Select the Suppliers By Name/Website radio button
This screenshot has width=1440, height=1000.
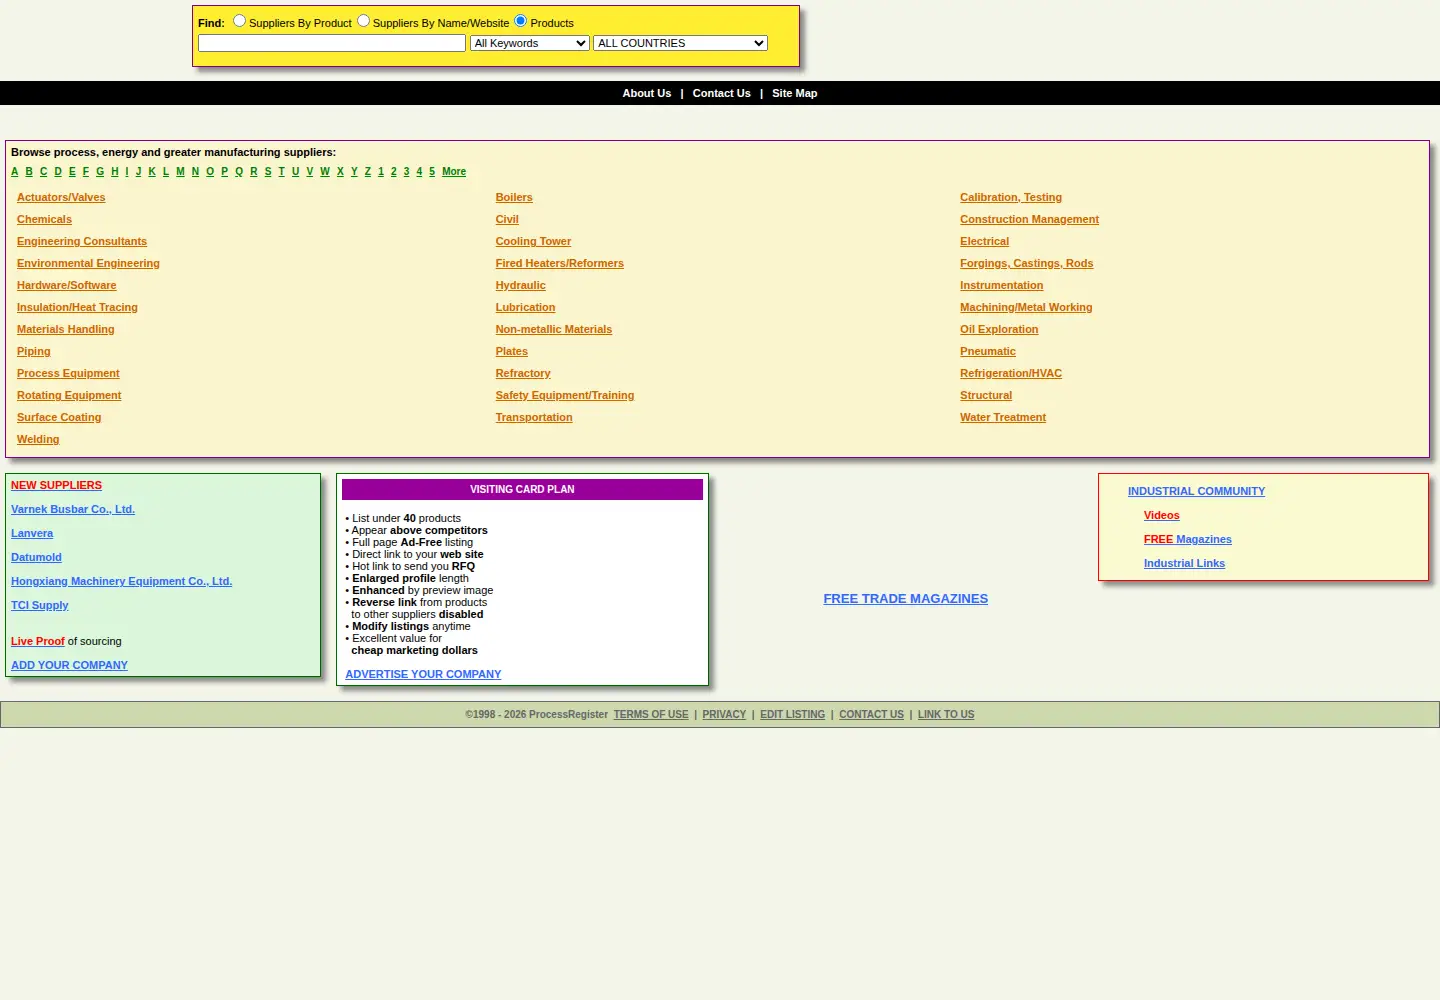click(363, 21)
